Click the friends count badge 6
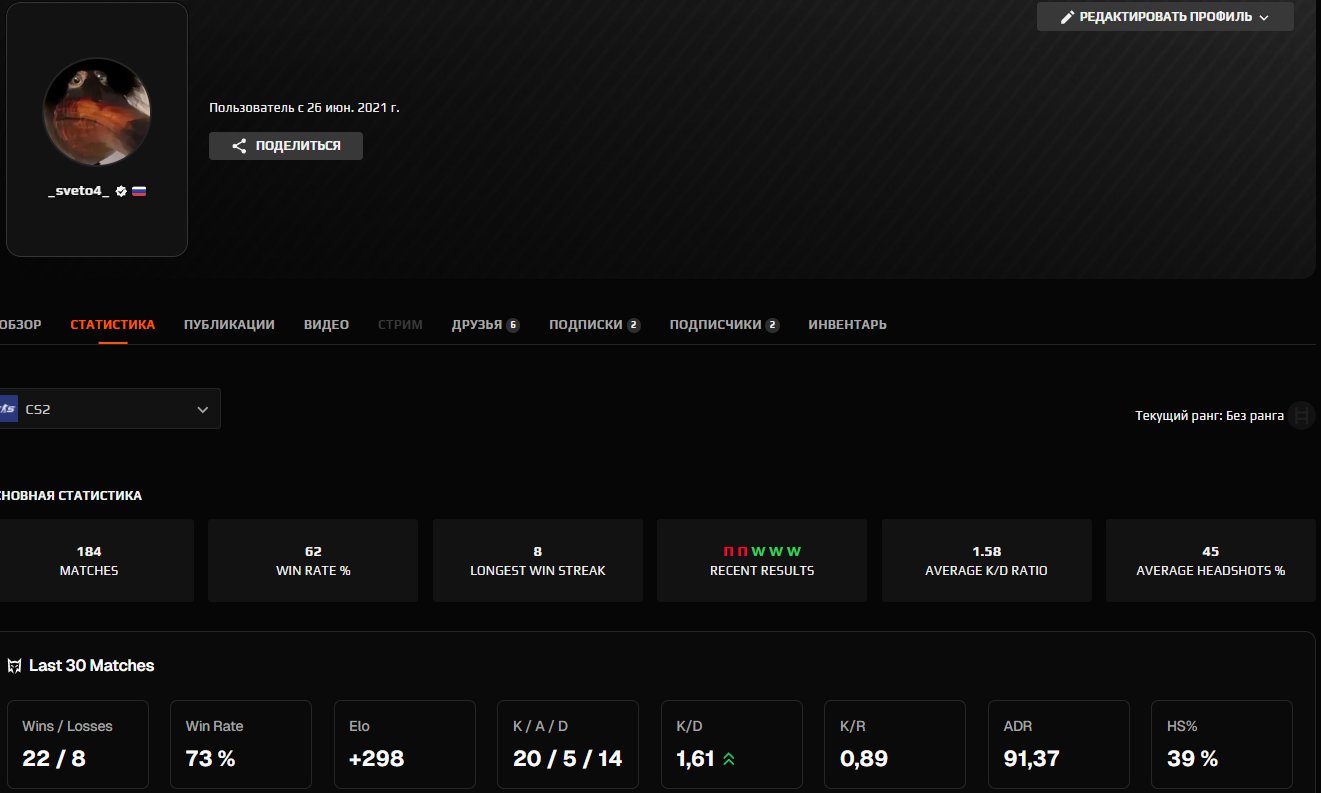This screenshot has height=793, width=1321. (x=513, y=325)
